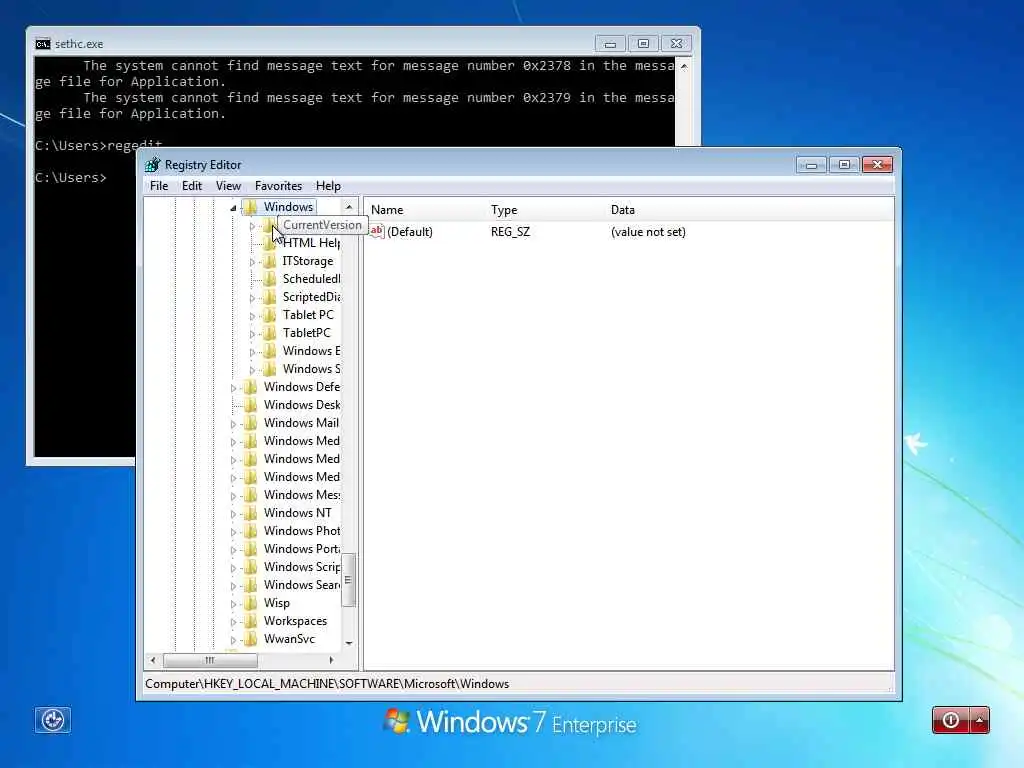The width and height of the screenshot is (1024, 768).
Task: Click the REG_SZ type cell
Action: pos(511,232)
